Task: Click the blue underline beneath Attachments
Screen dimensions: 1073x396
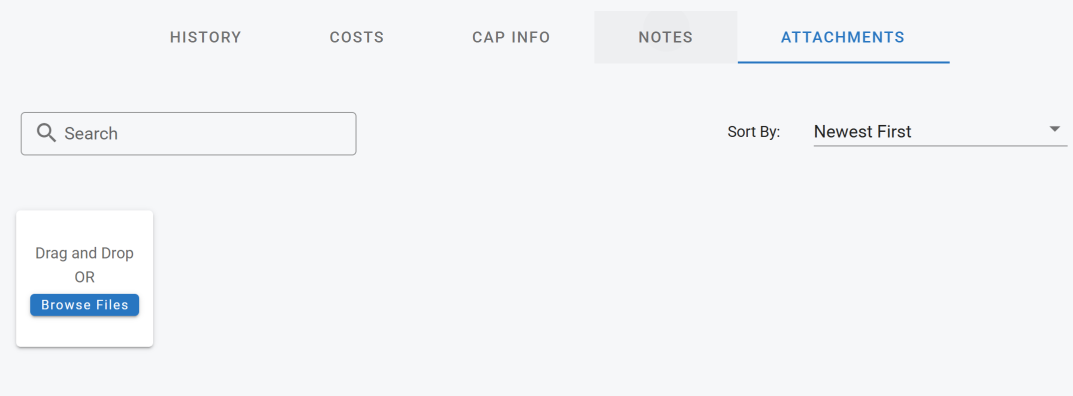Action: [843, 62]
